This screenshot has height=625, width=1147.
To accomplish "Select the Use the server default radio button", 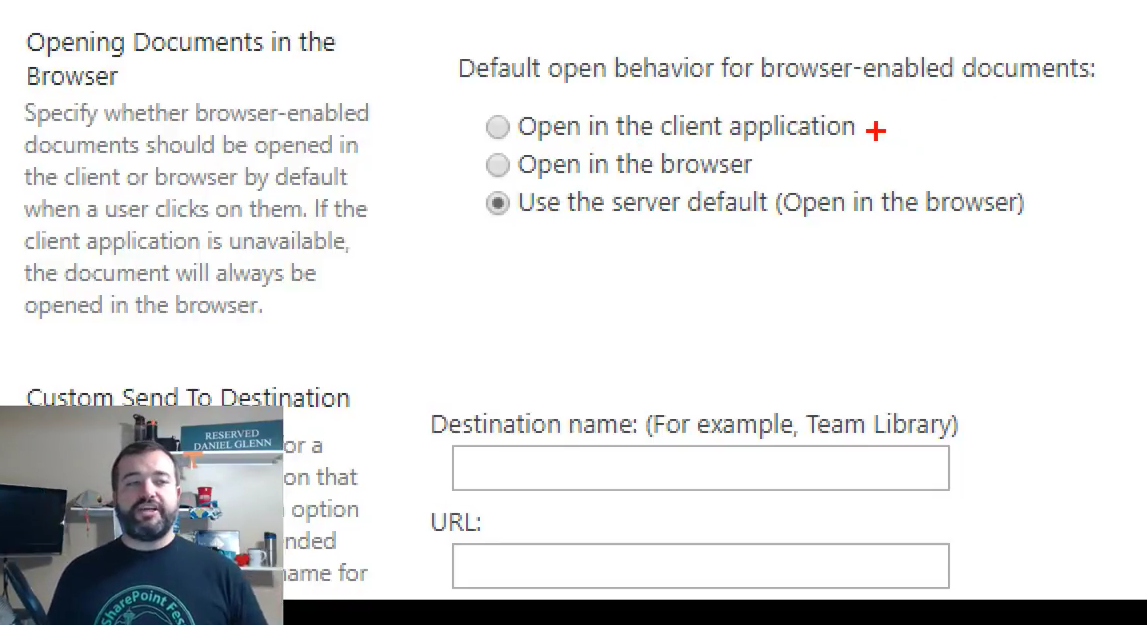I will (497, 203).
